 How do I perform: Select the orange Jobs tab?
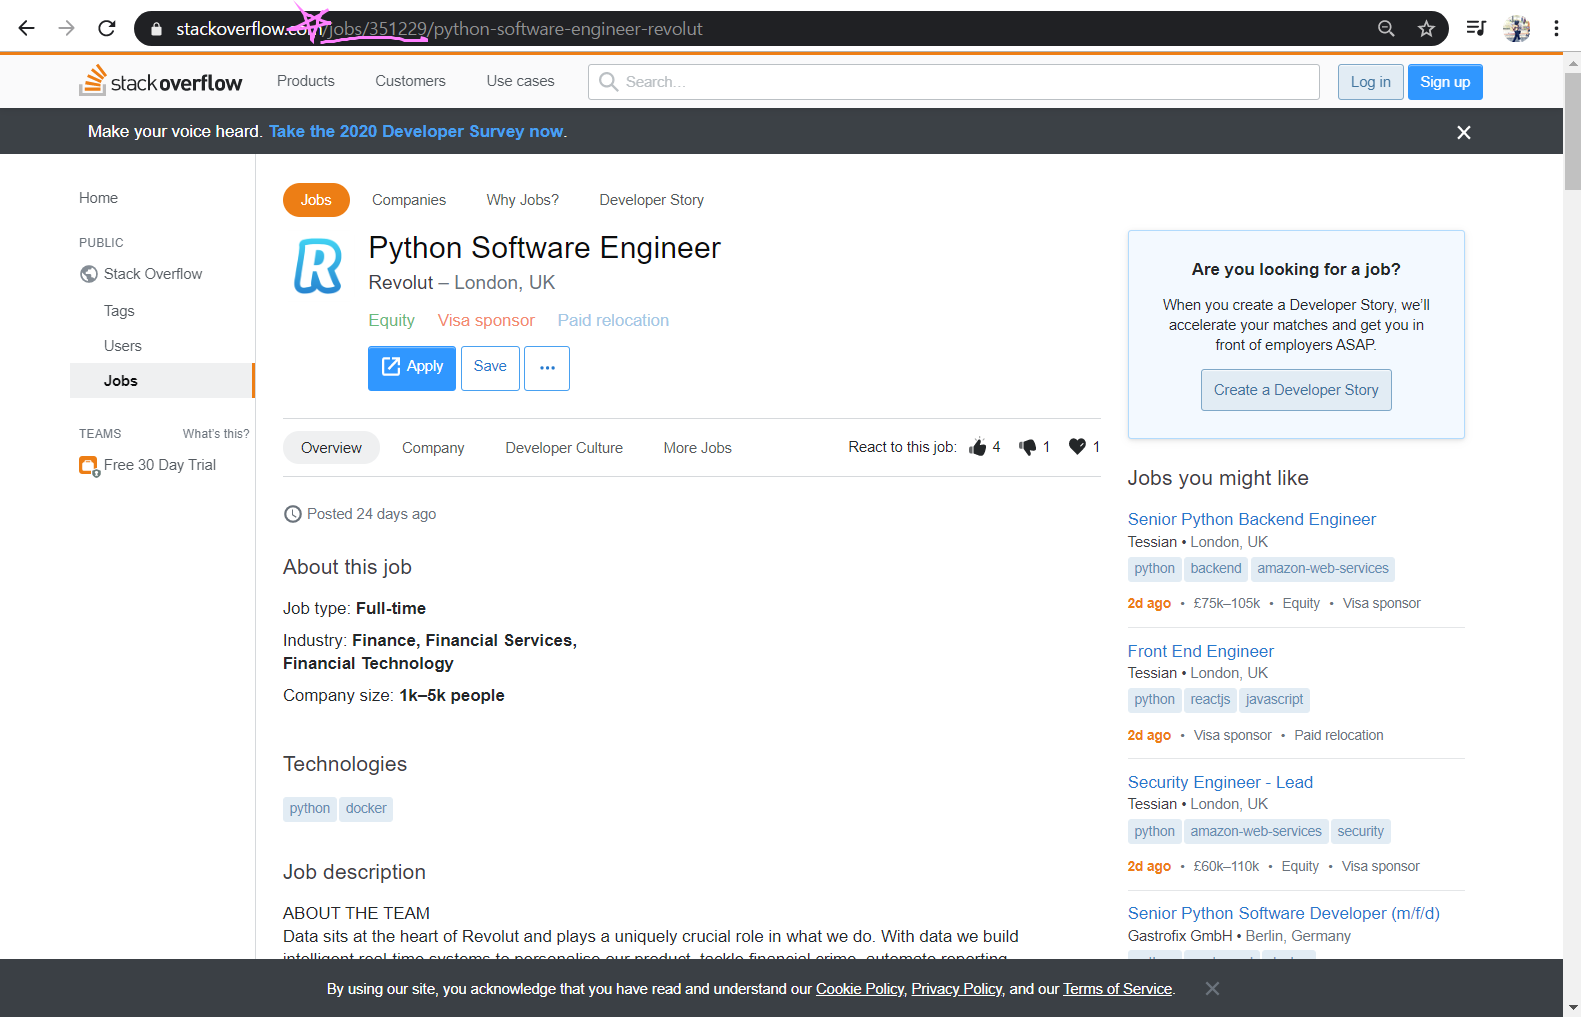point(316,200)
